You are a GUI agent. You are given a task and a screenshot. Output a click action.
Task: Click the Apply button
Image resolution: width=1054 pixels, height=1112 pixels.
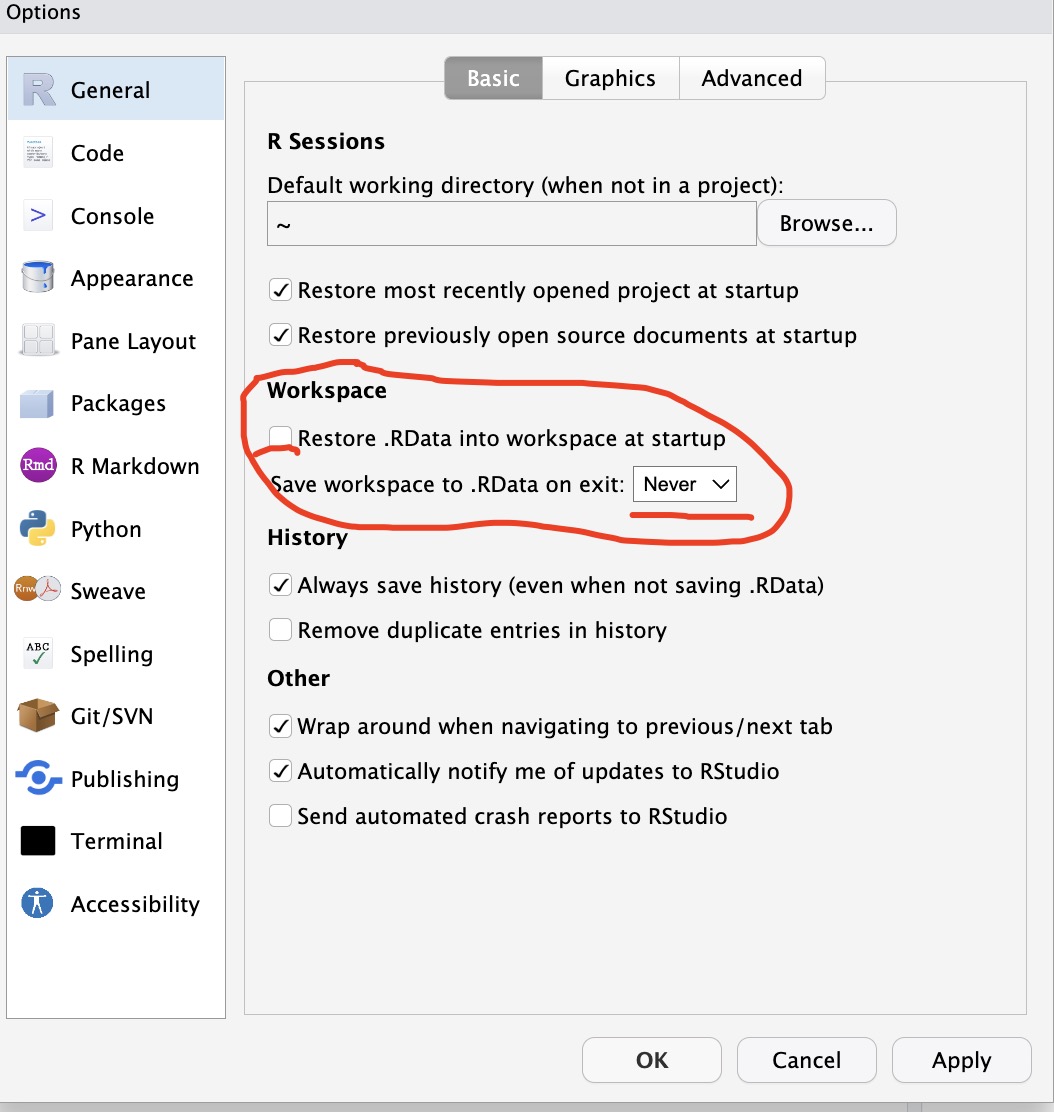962,1060
